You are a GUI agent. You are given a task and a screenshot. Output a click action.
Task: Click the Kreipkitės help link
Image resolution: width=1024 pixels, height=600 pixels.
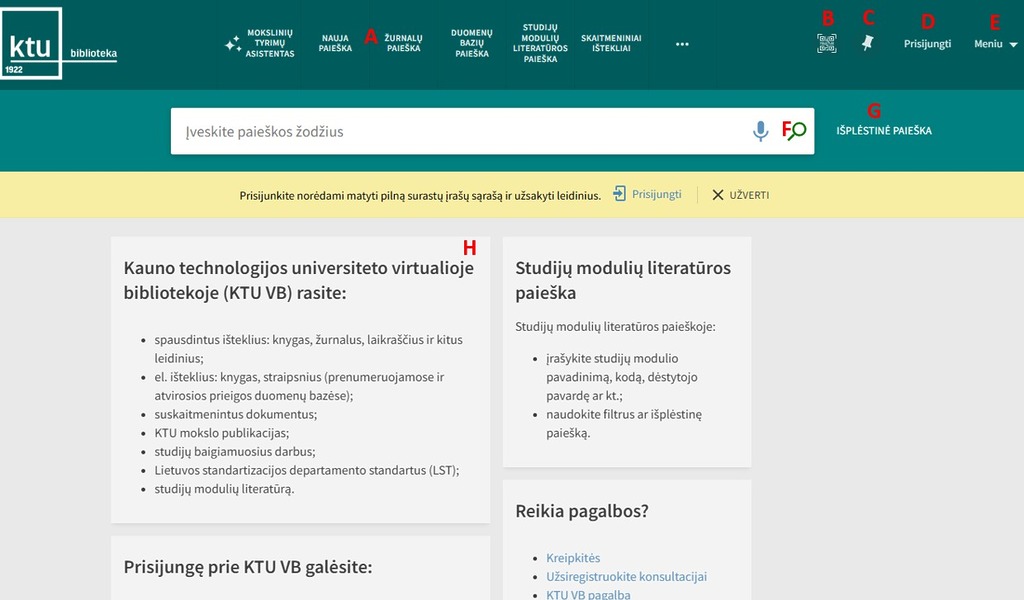click(573, 558)
